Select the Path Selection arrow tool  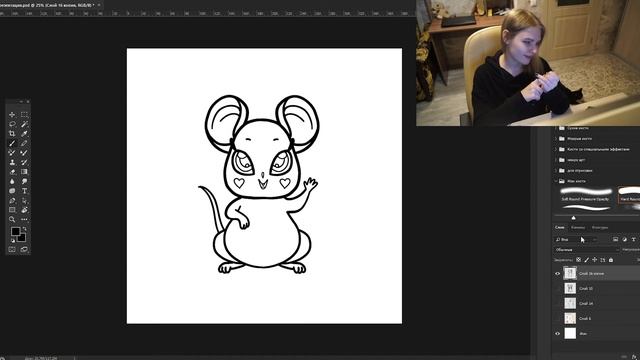(24, 200)
